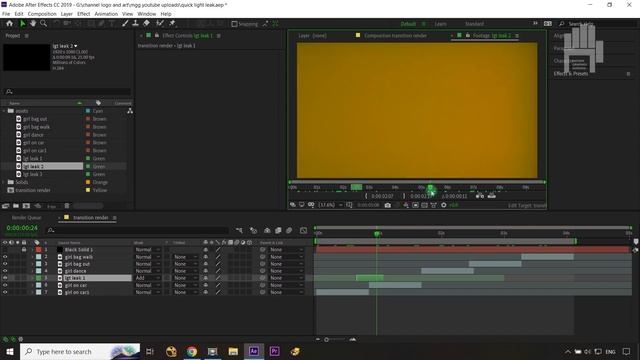Open blend mode dropdown for lgt leak 1
Viewport: 640px width, 360px height.
[148, 278]
